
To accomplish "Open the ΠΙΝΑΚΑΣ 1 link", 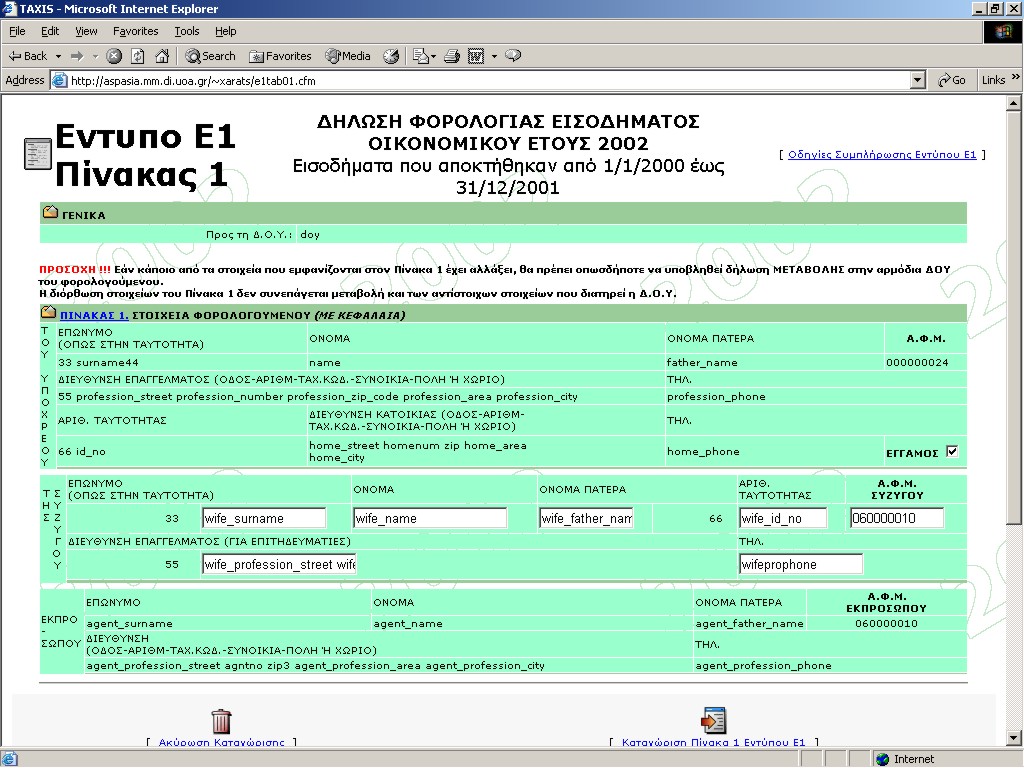I will pyautogui.click(x=94, y=315).
